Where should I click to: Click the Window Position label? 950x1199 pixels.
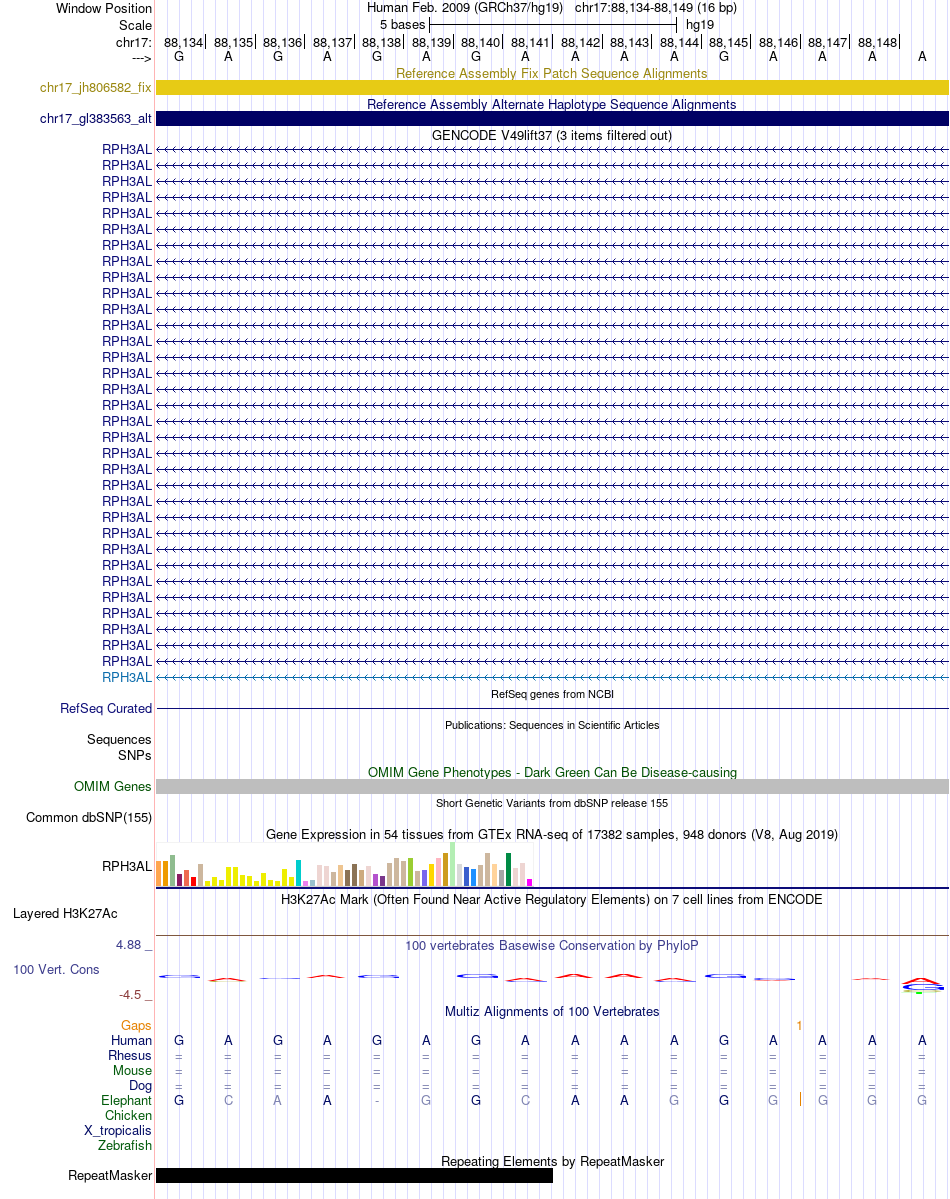pyautogui.click(x=104, y=8)
